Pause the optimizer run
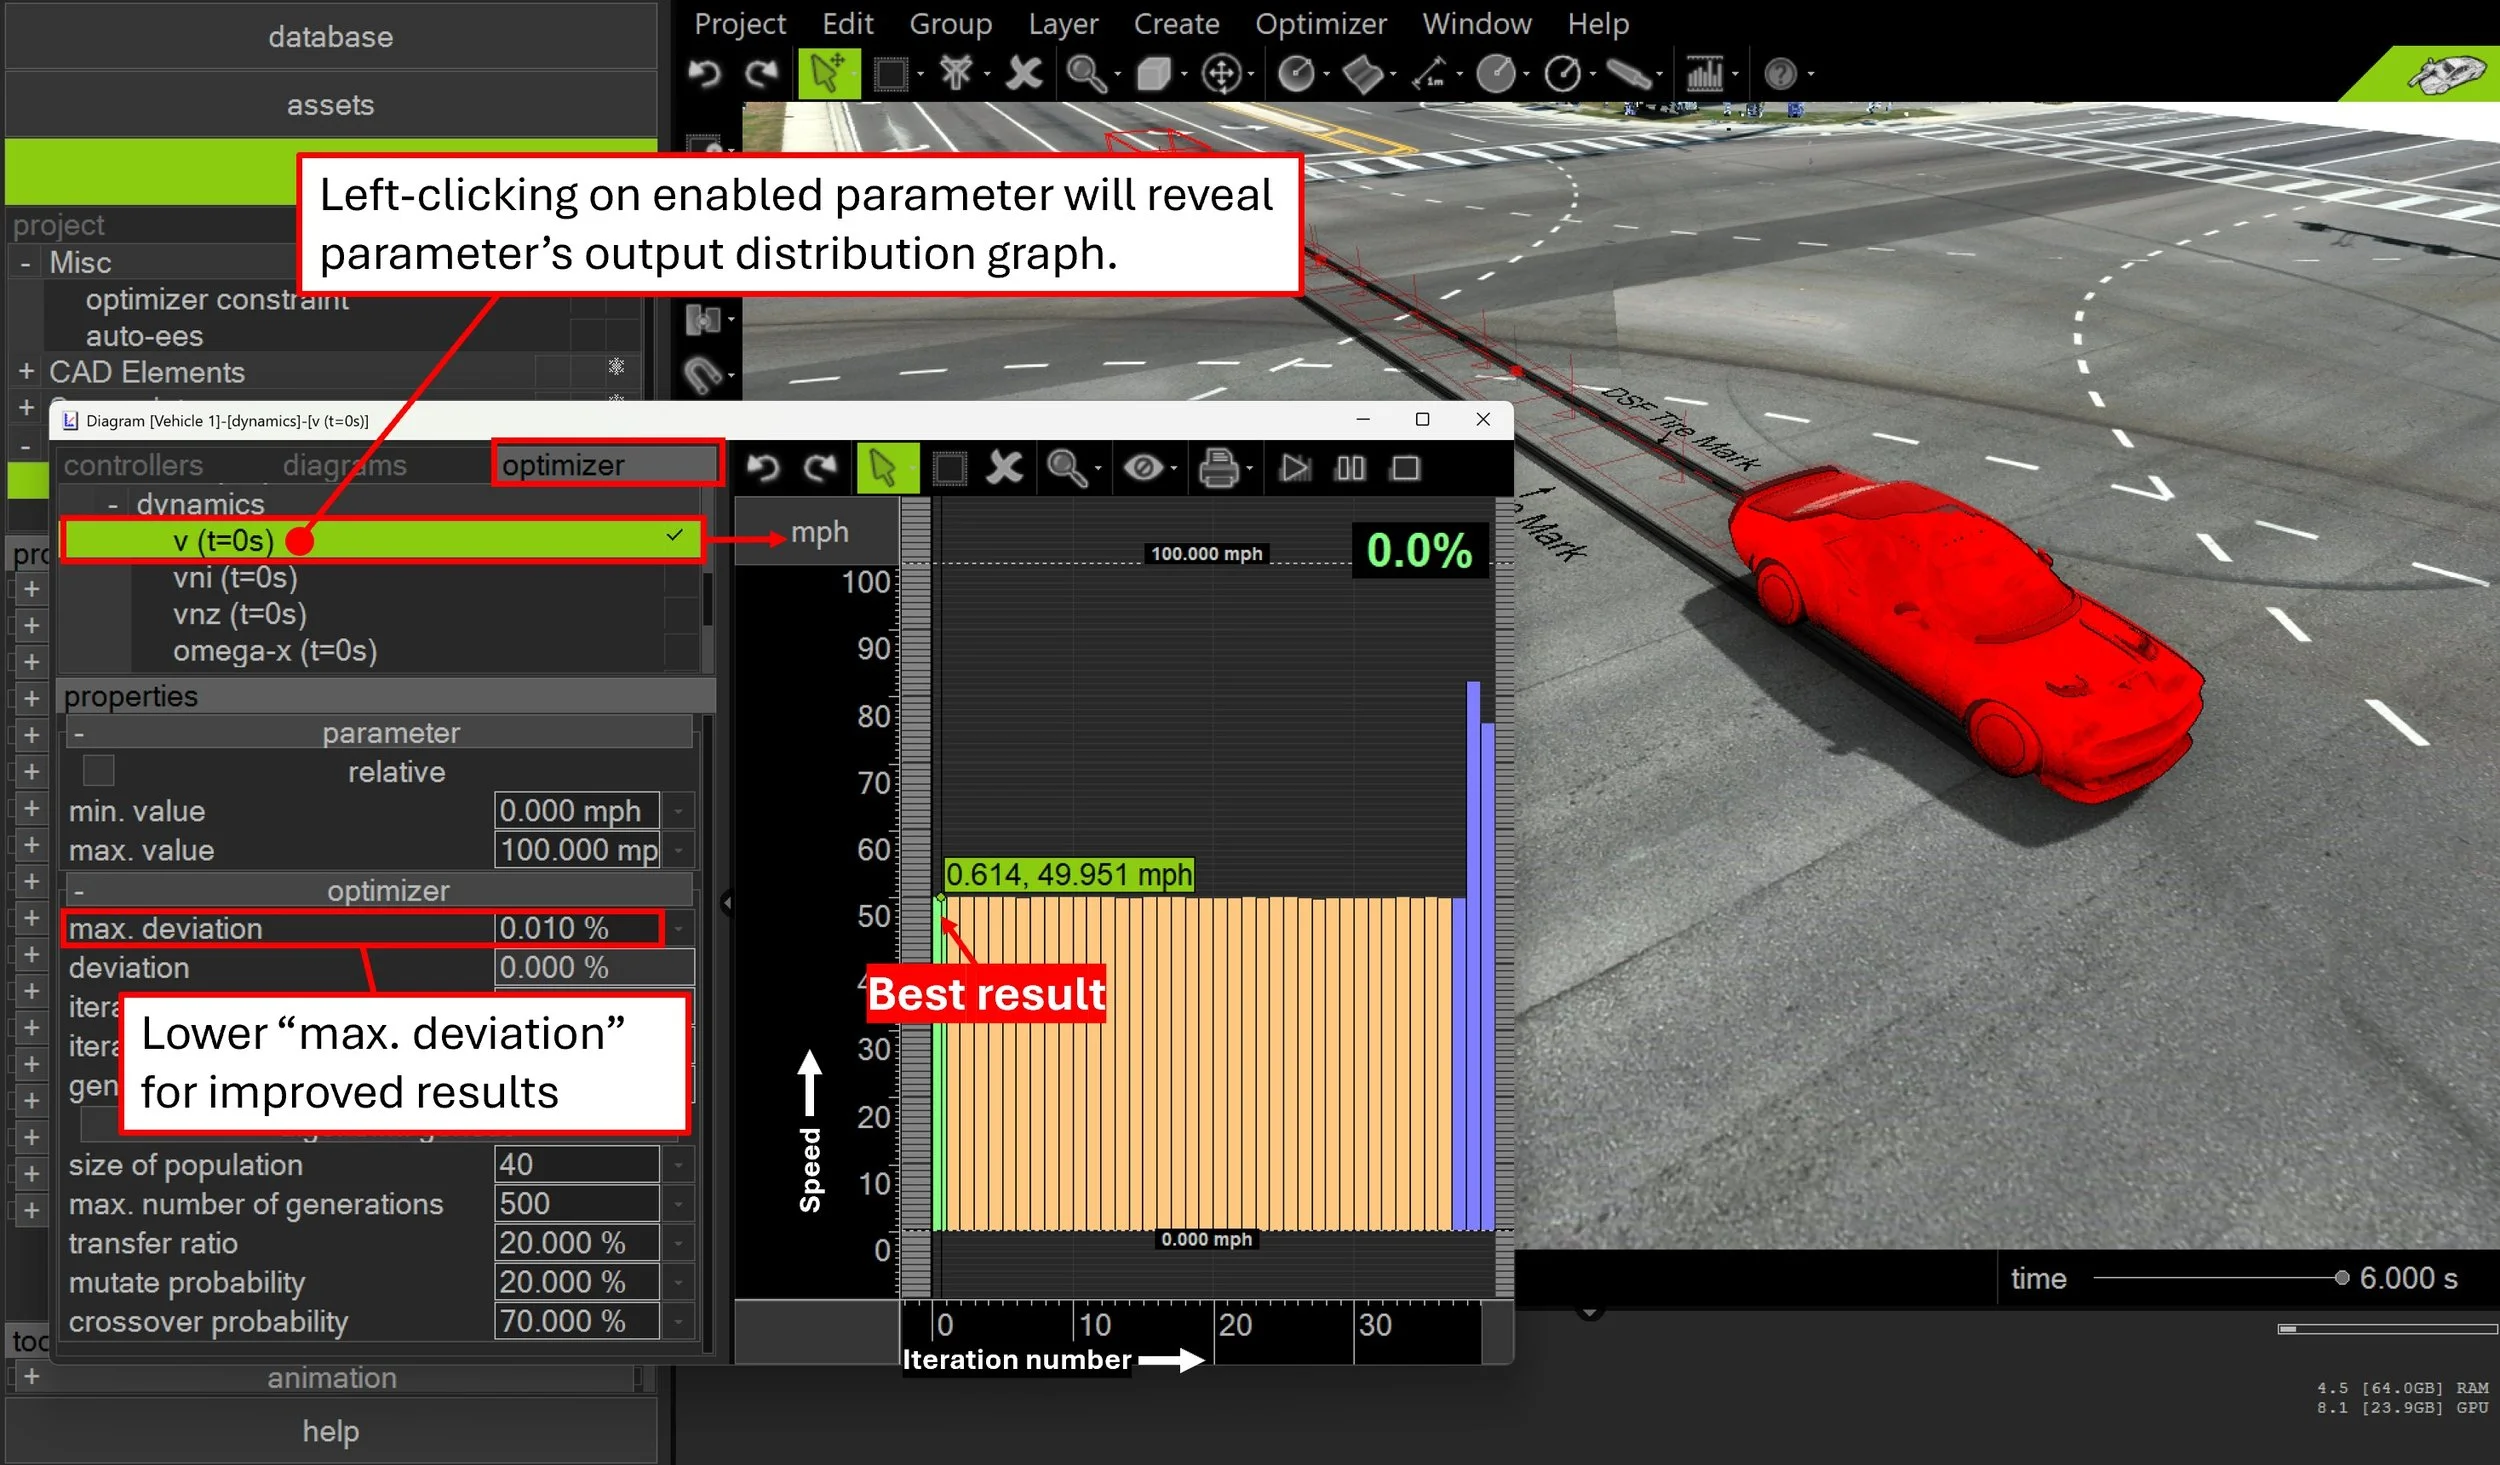 click(x=1350, y=468)
